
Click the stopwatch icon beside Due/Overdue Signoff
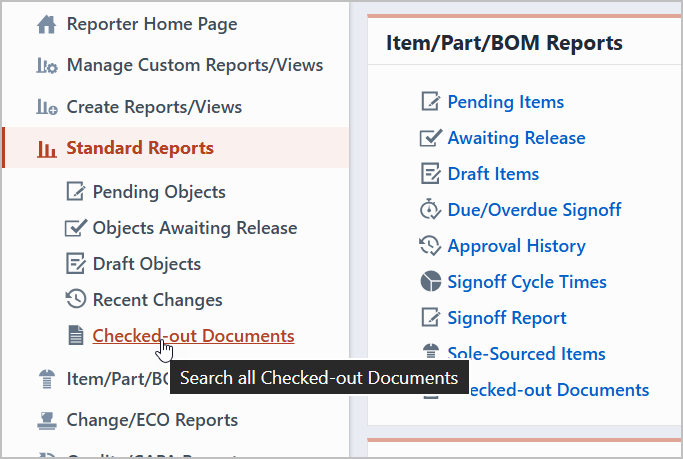[430, 209]
